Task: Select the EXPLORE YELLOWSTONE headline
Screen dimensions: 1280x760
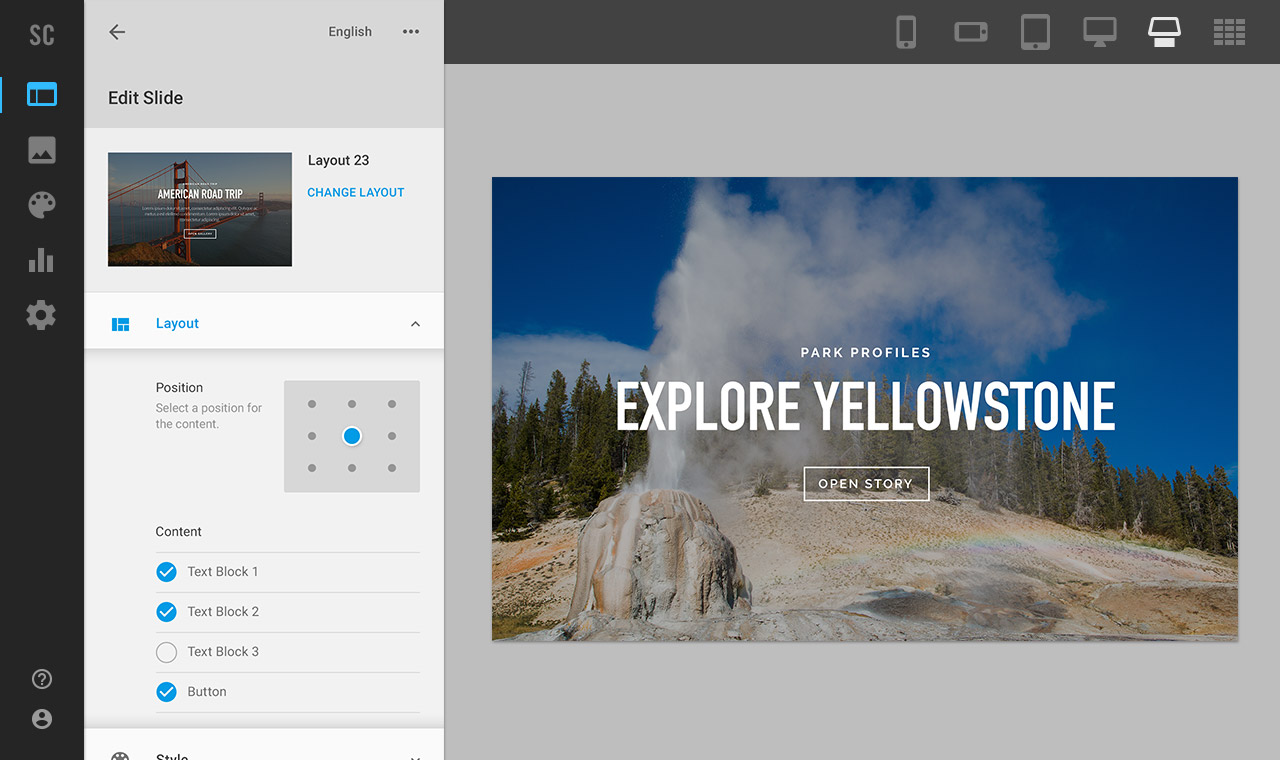Action: pyautogui.click(x=865, y=405)
